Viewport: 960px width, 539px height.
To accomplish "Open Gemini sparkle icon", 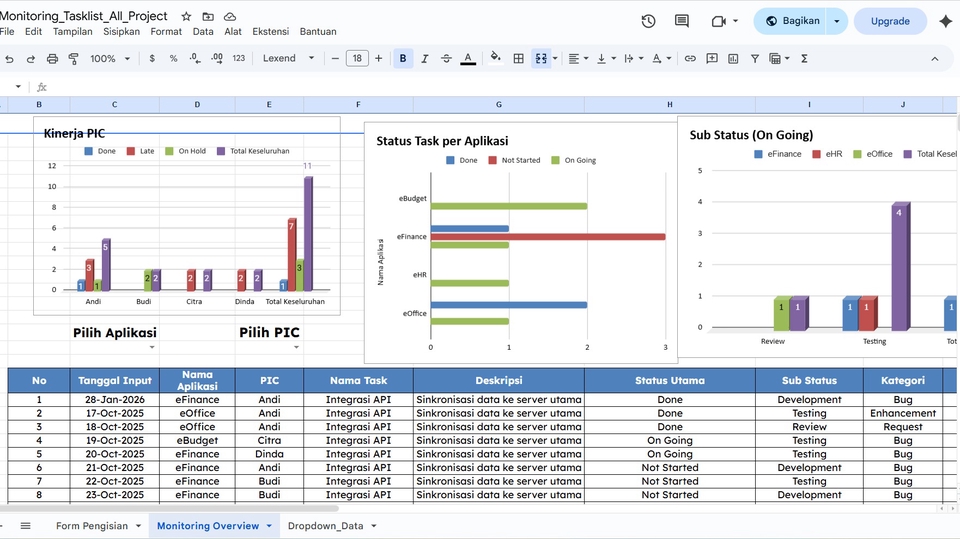I will [x=945, y=21].
